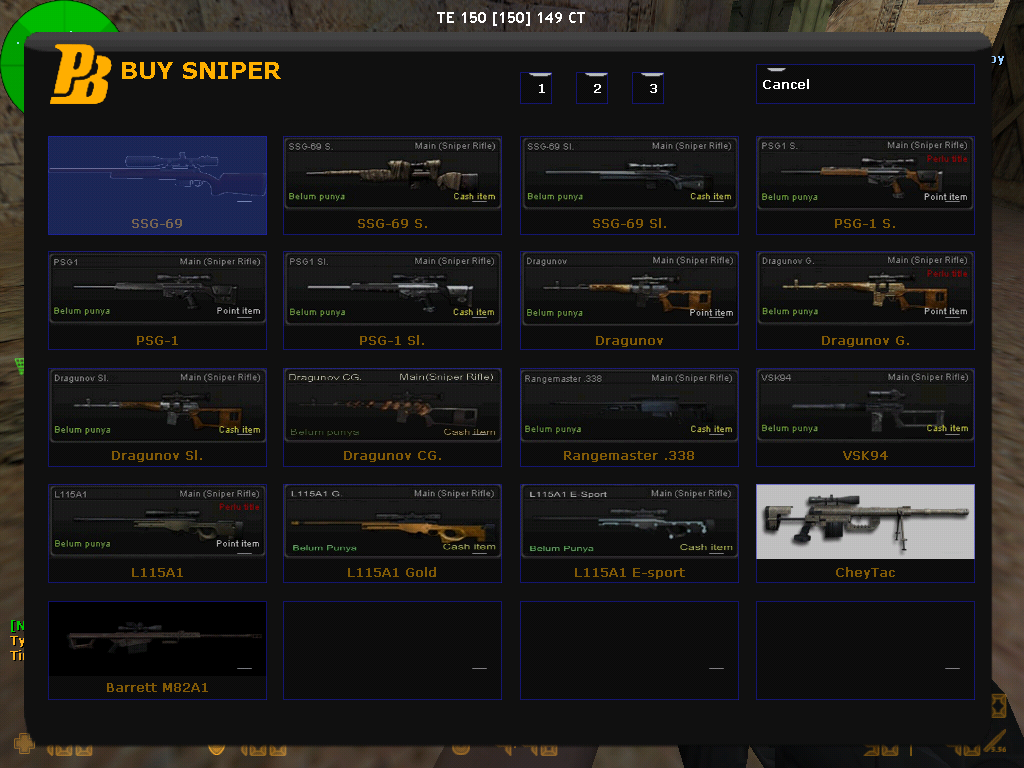Choose the Dragunov G. weapon
This screenshot has height=768, width=1024.
click(865, 300)
